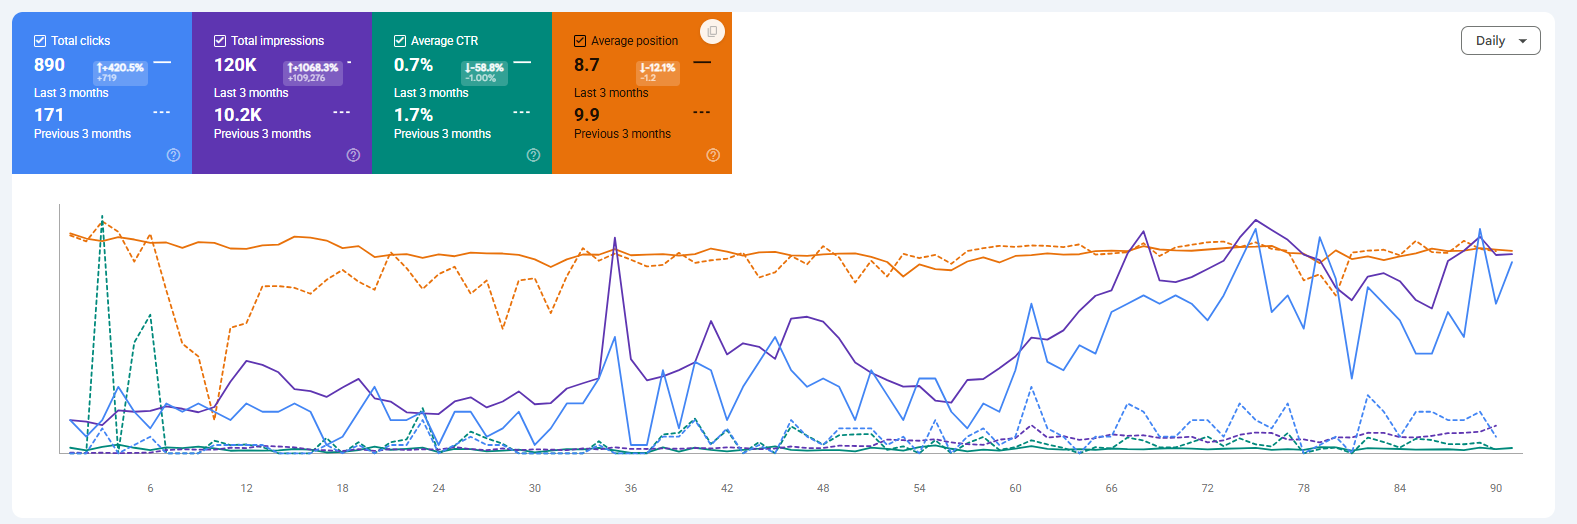Click the +420.5% change badge

120,72
